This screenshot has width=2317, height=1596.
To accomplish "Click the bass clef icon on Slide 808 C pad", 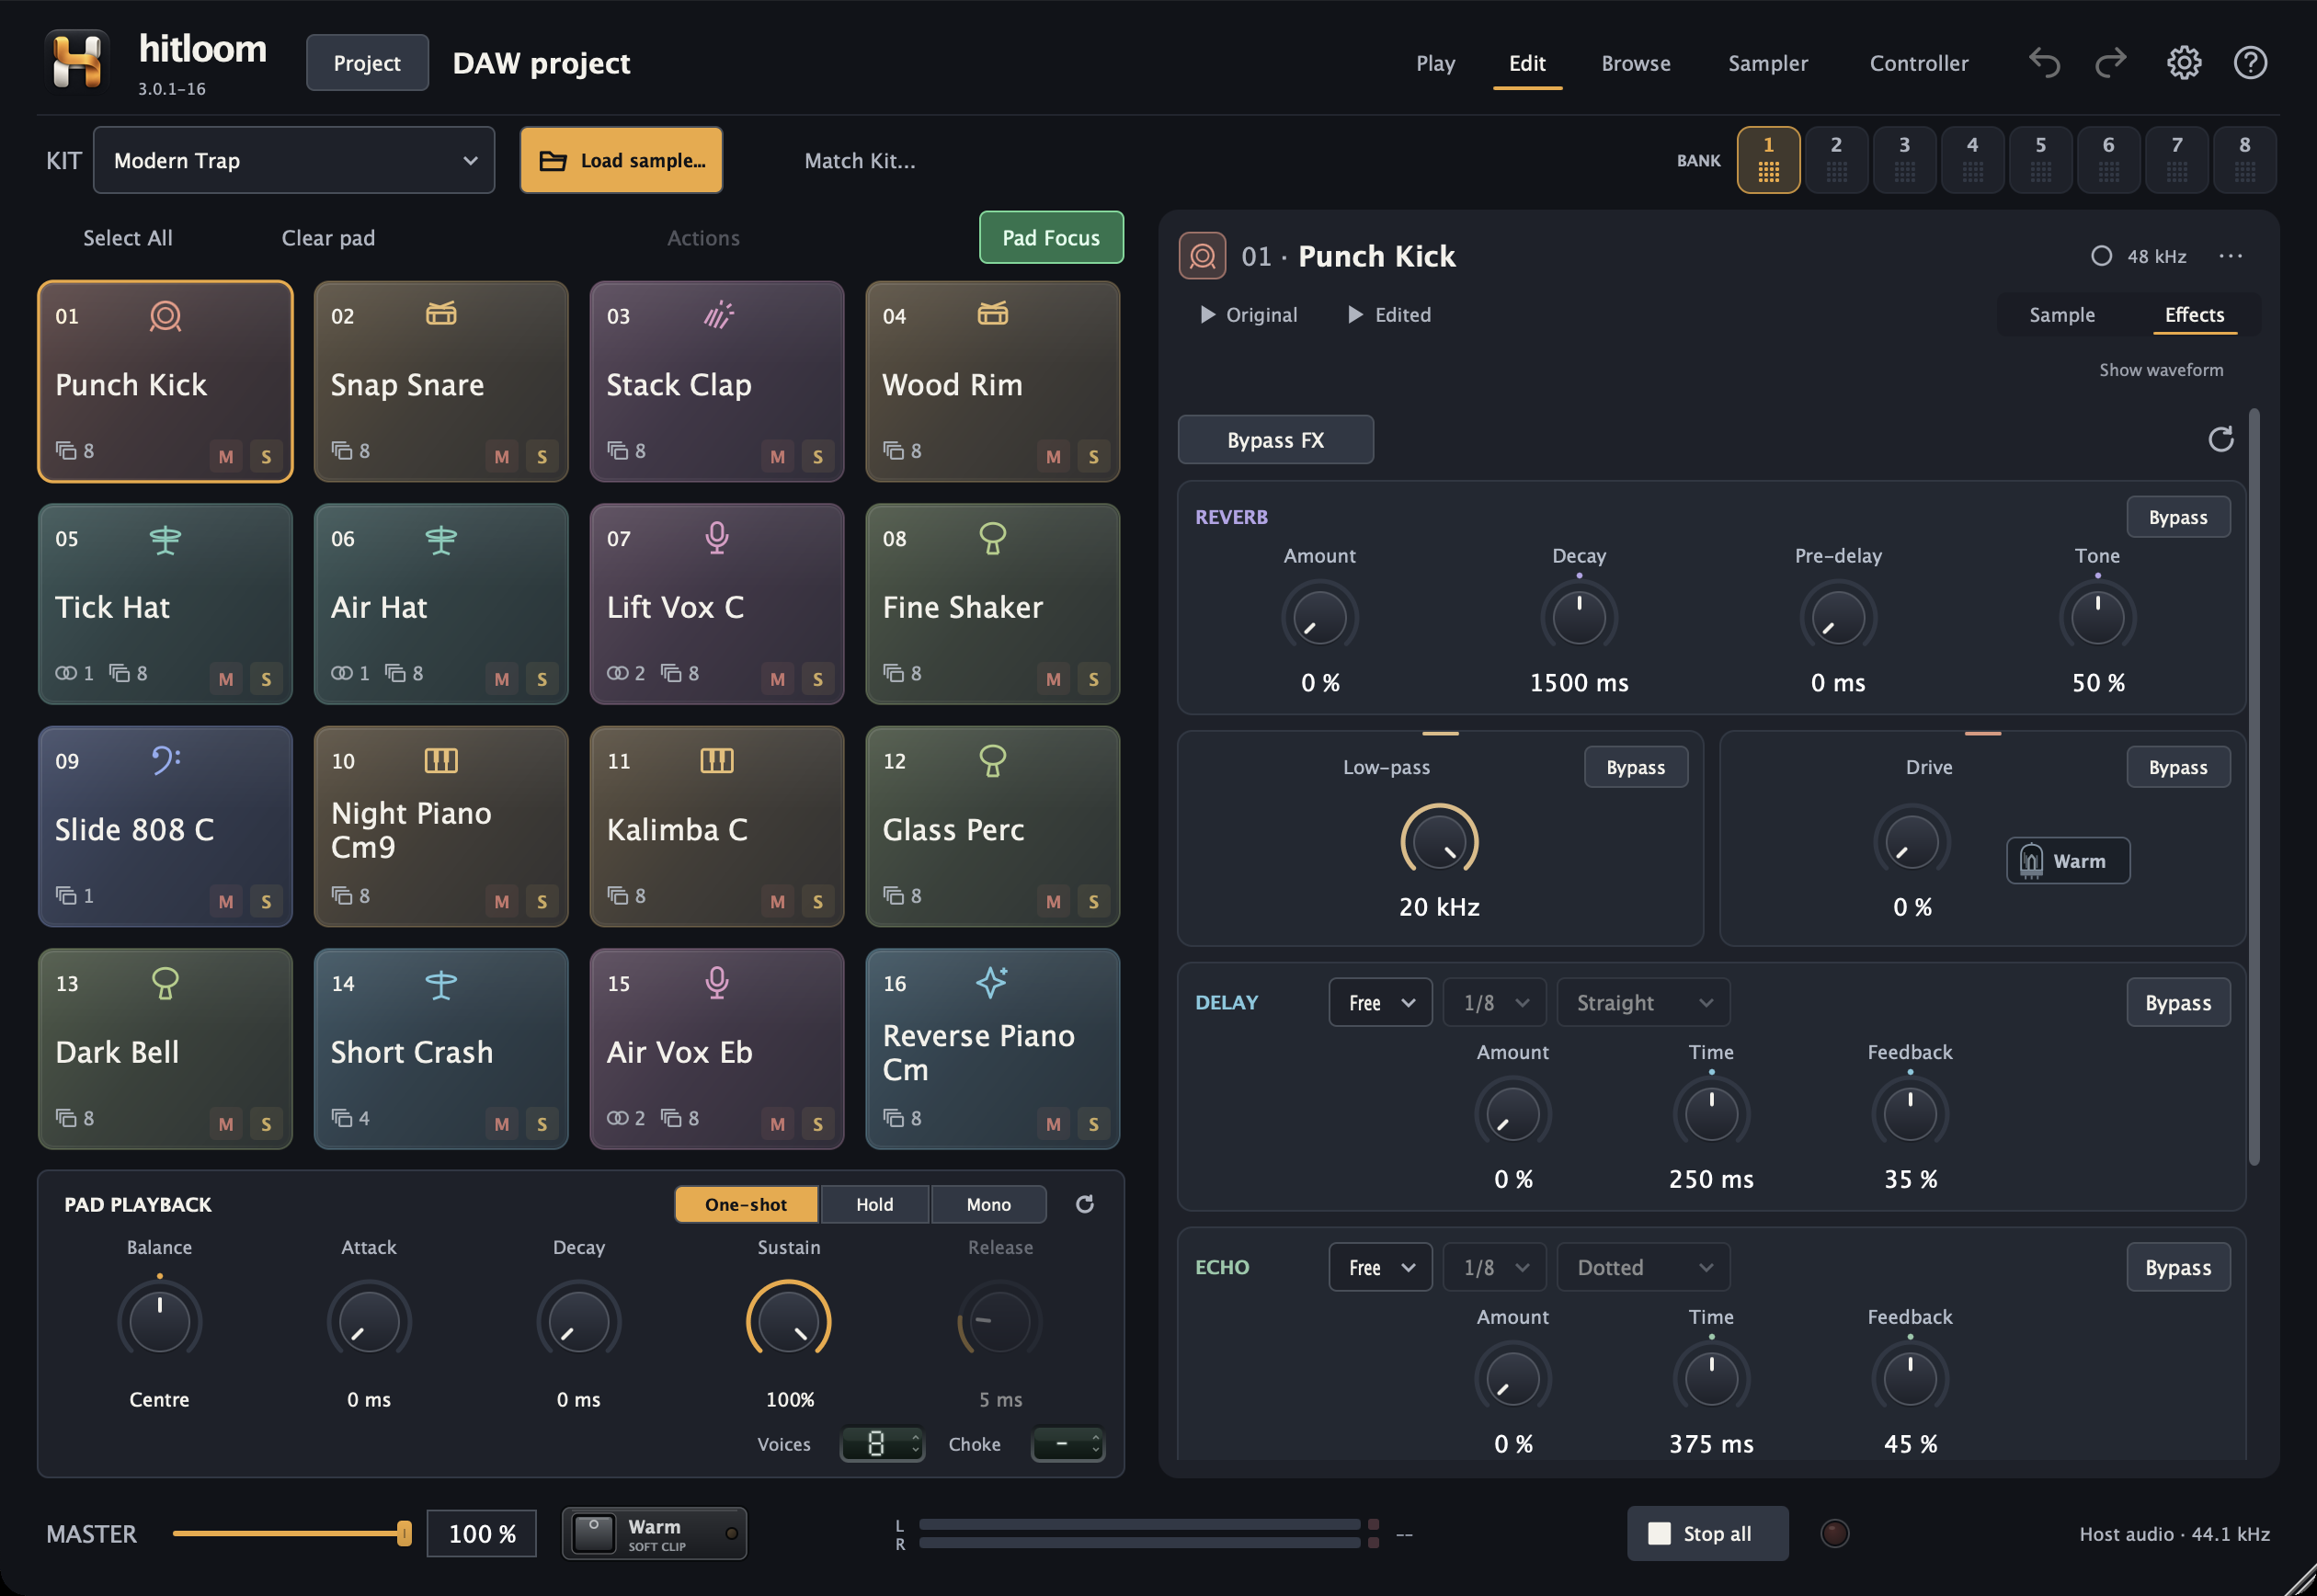I will [166, 760].
